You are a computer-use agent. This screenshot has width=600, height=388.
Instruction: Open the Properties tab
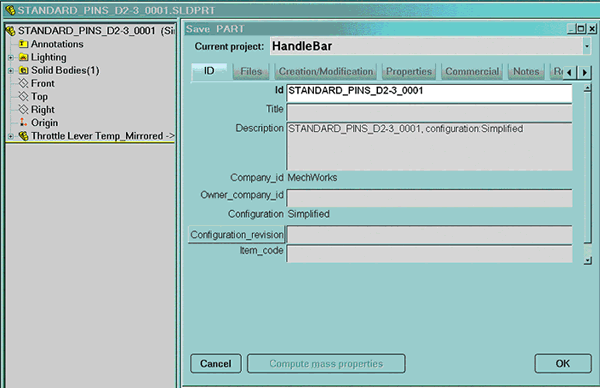[409, 72]
